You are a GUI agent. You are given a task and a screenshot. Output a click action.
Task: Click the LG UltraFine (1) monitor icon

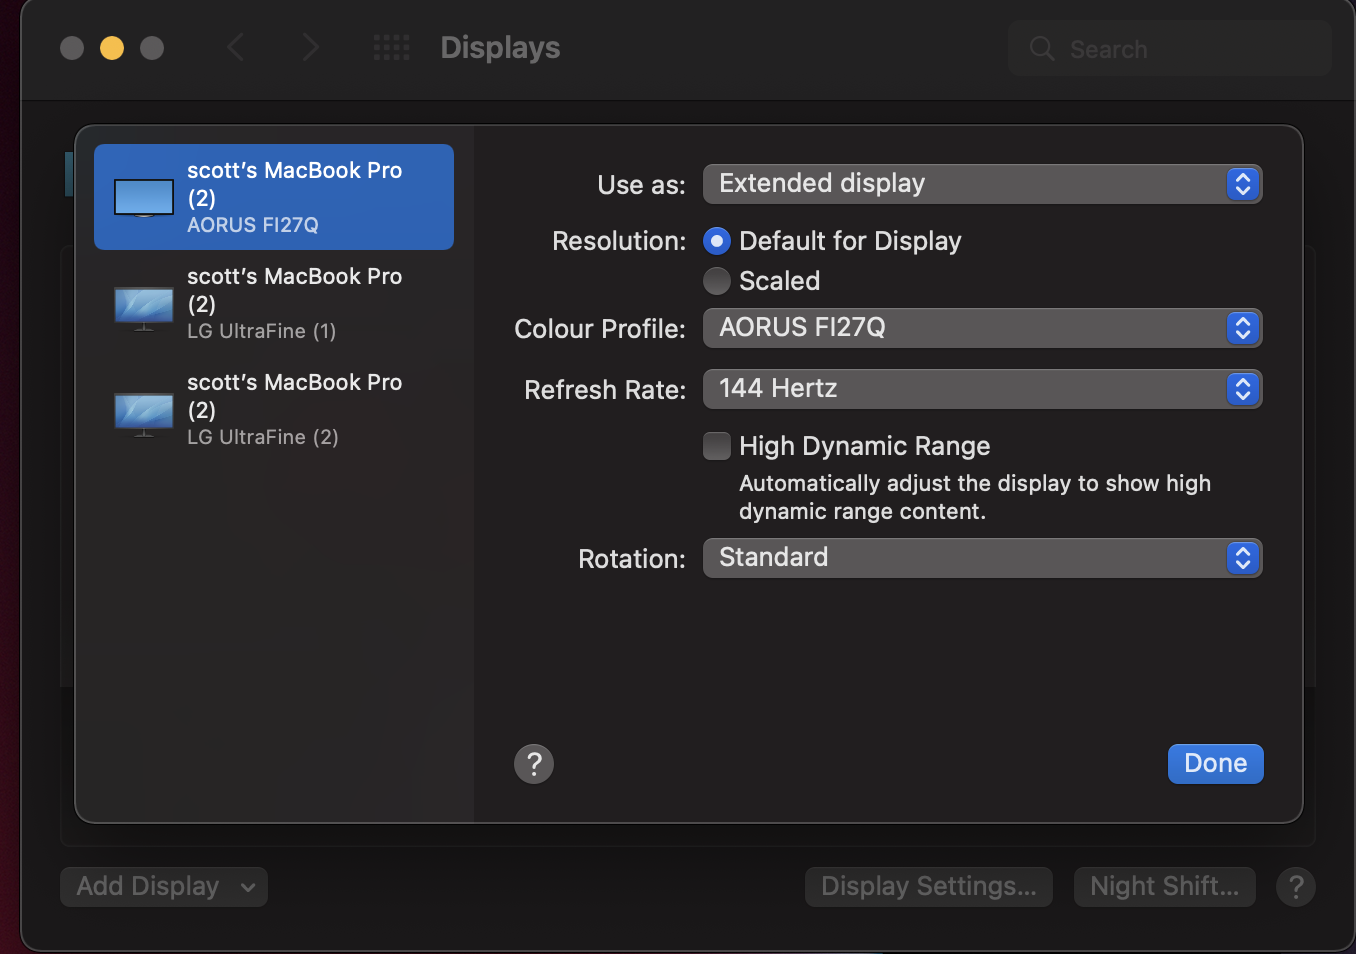(144, 307)
